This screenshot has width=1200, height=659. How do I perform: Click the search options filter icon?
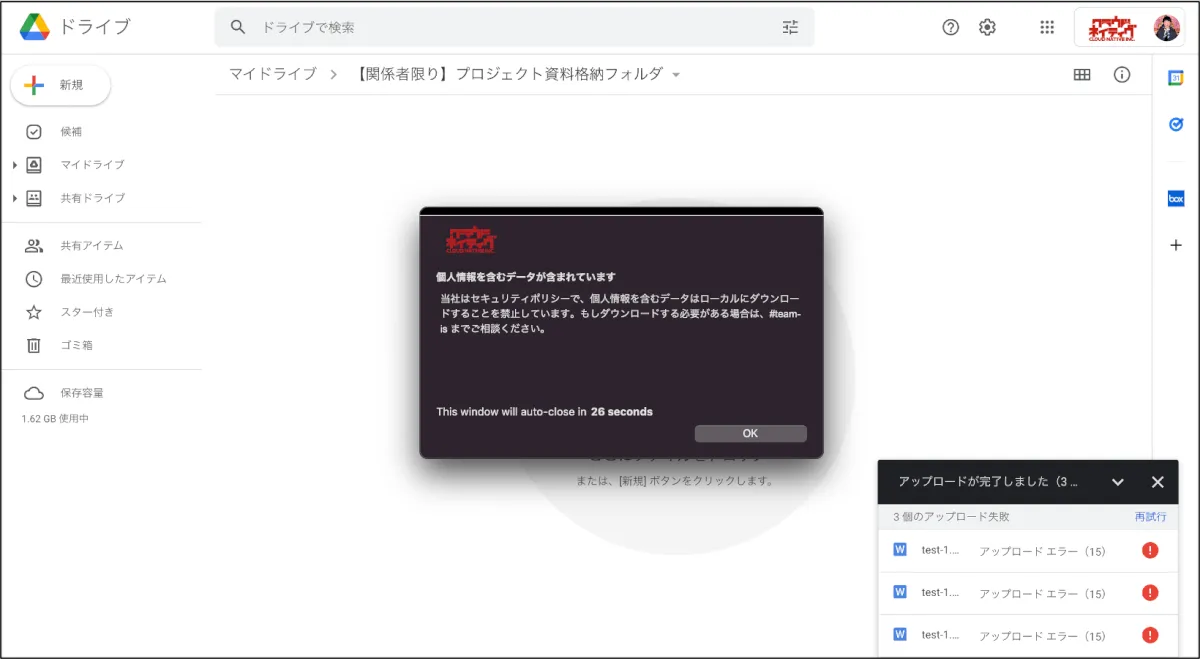pos(790,28)
